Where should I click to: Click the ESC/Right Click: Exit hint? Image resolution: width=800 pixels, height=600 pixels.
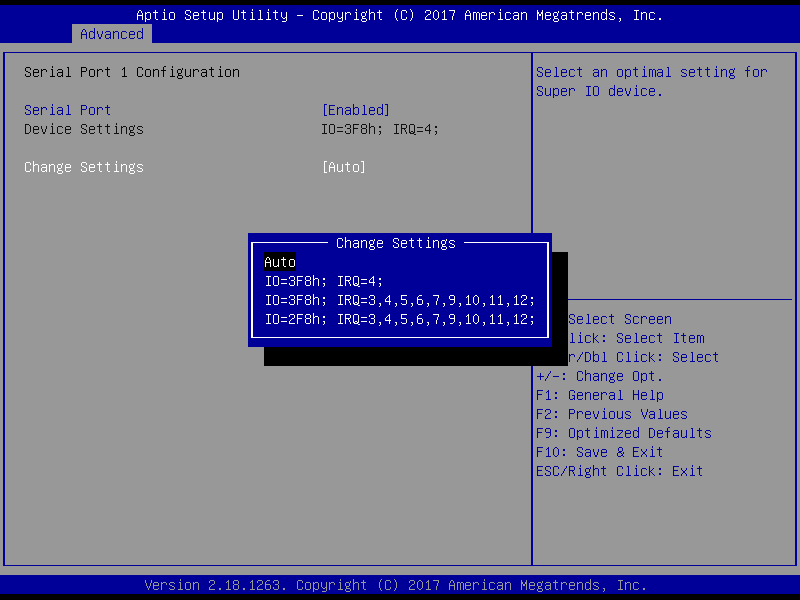coord(620,471)
